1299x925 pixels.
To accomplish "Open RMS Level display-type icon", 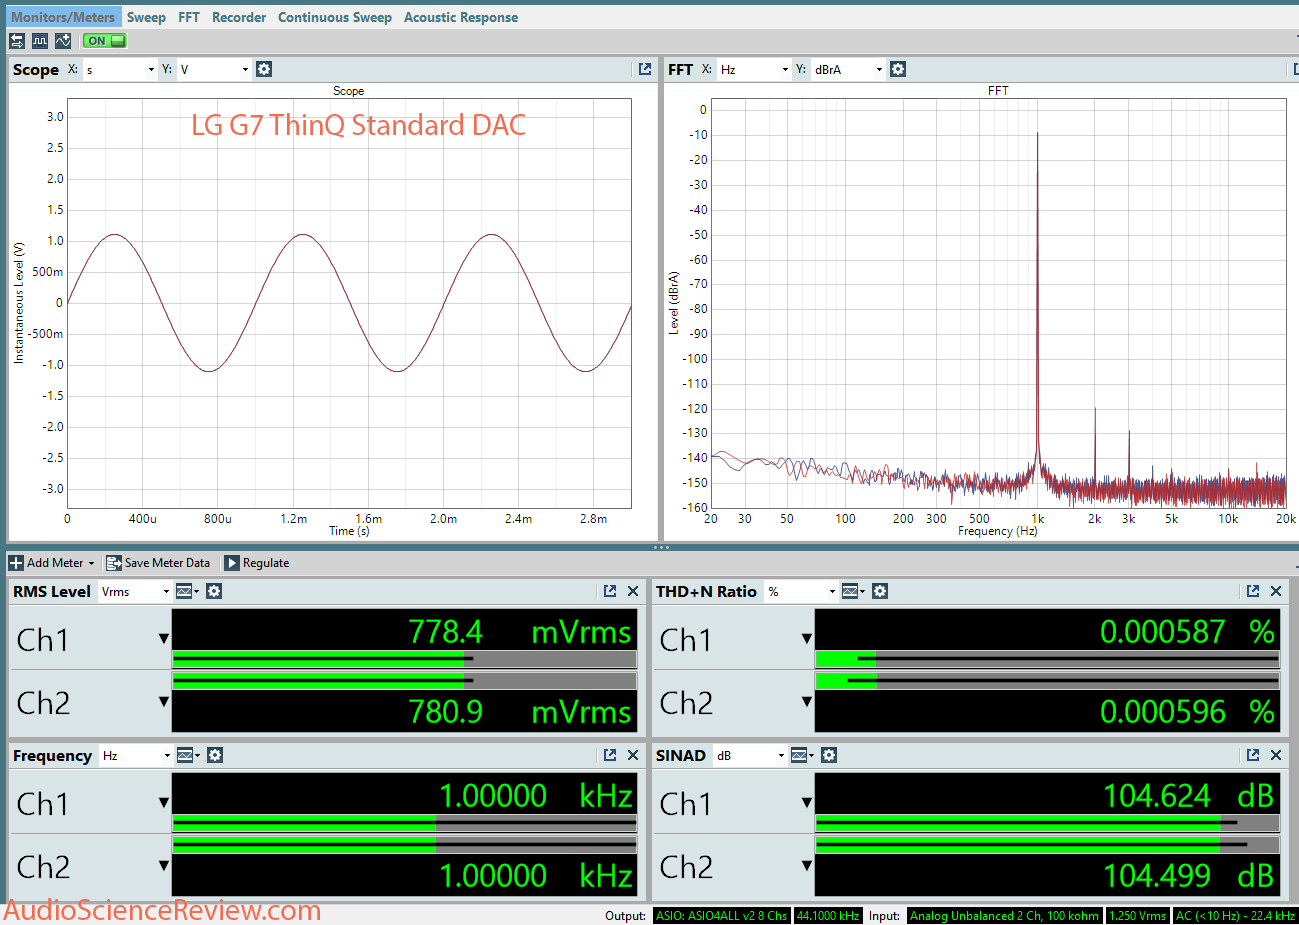I will tap(187, 591).
